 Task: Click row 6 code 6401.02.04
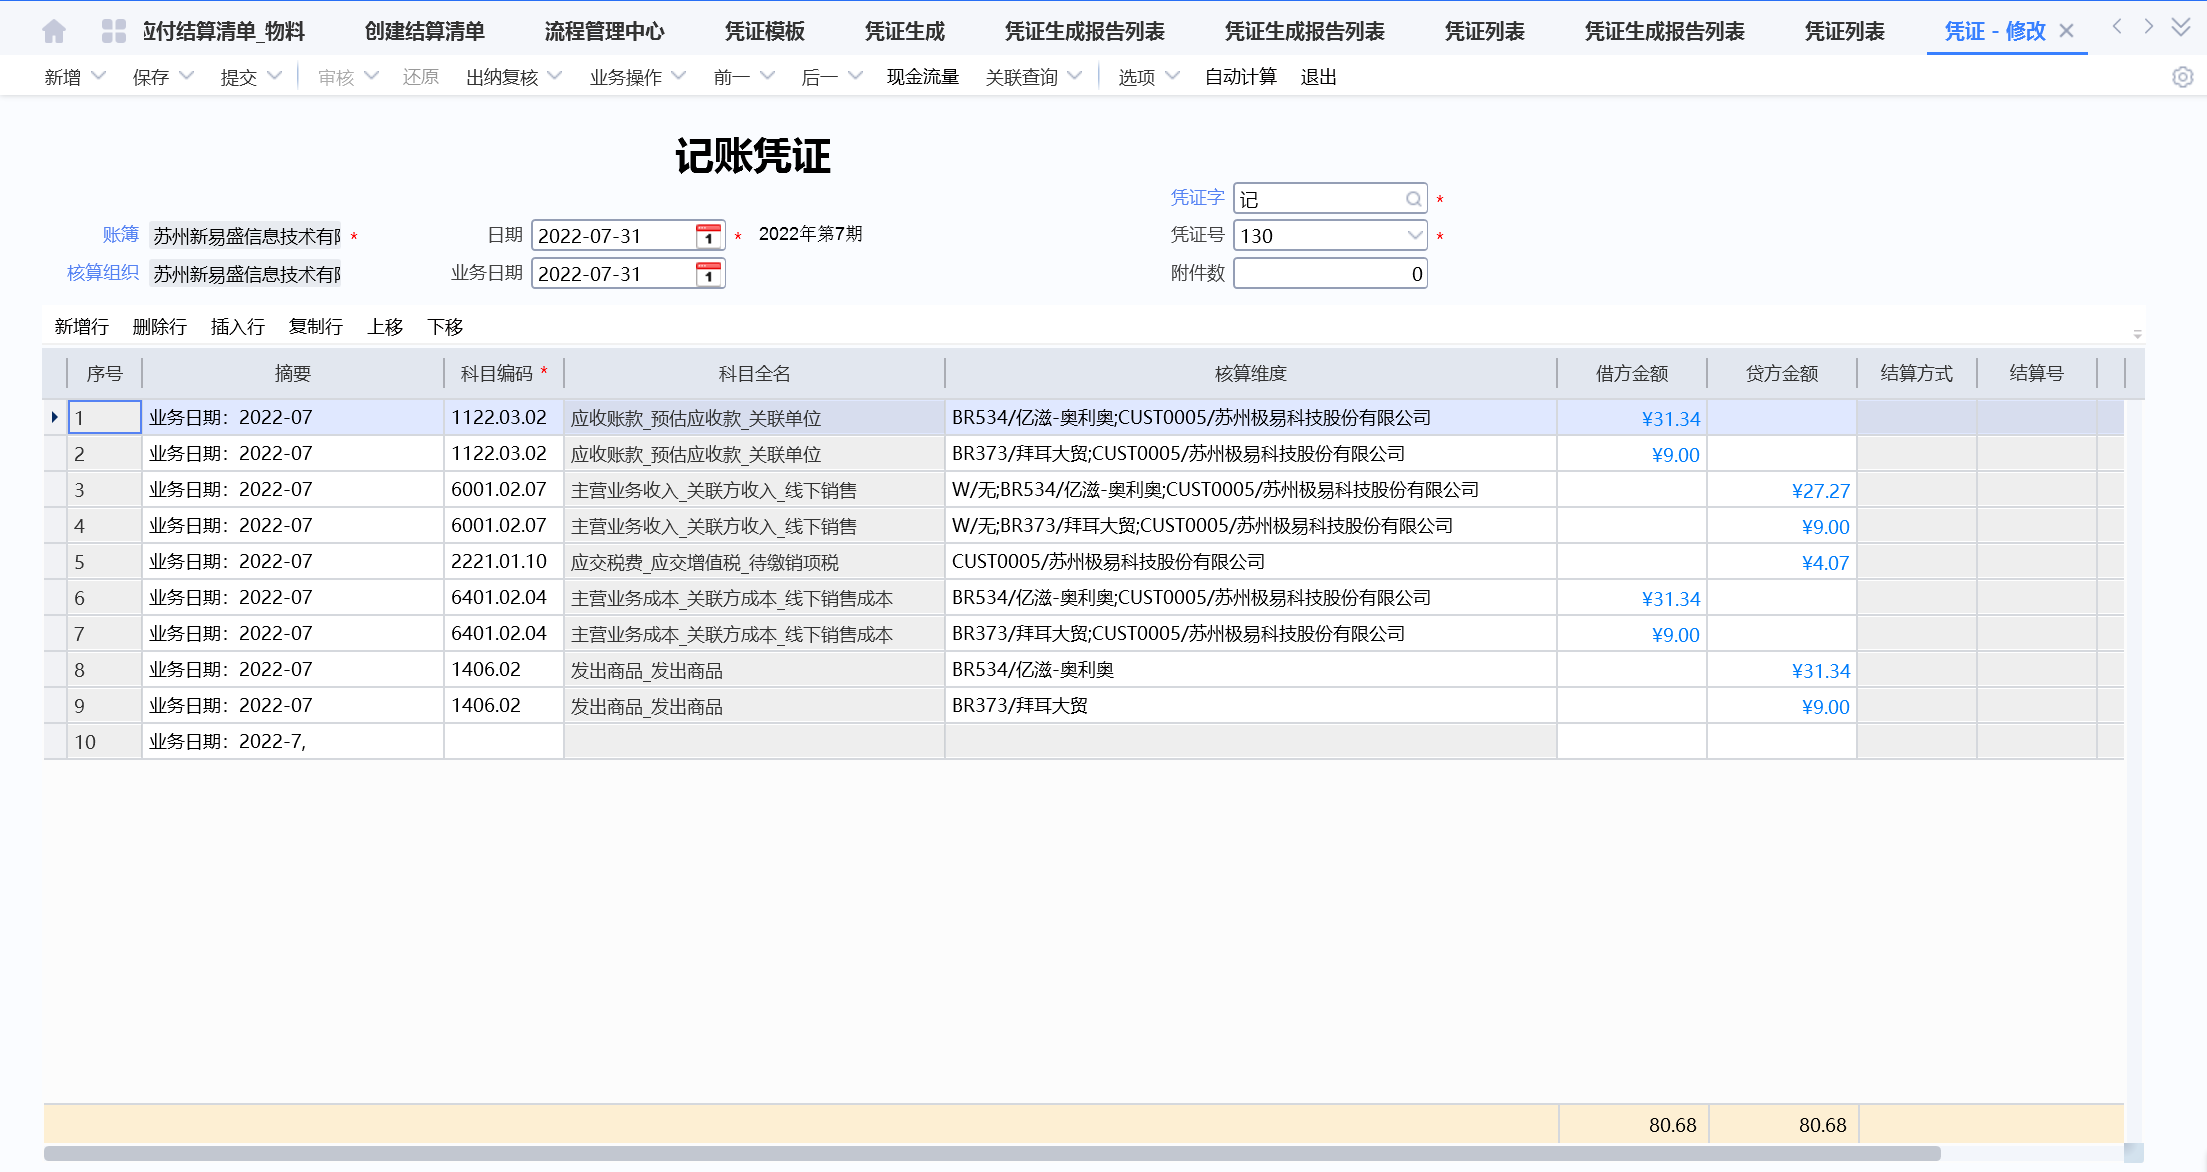tap(504, 598)
